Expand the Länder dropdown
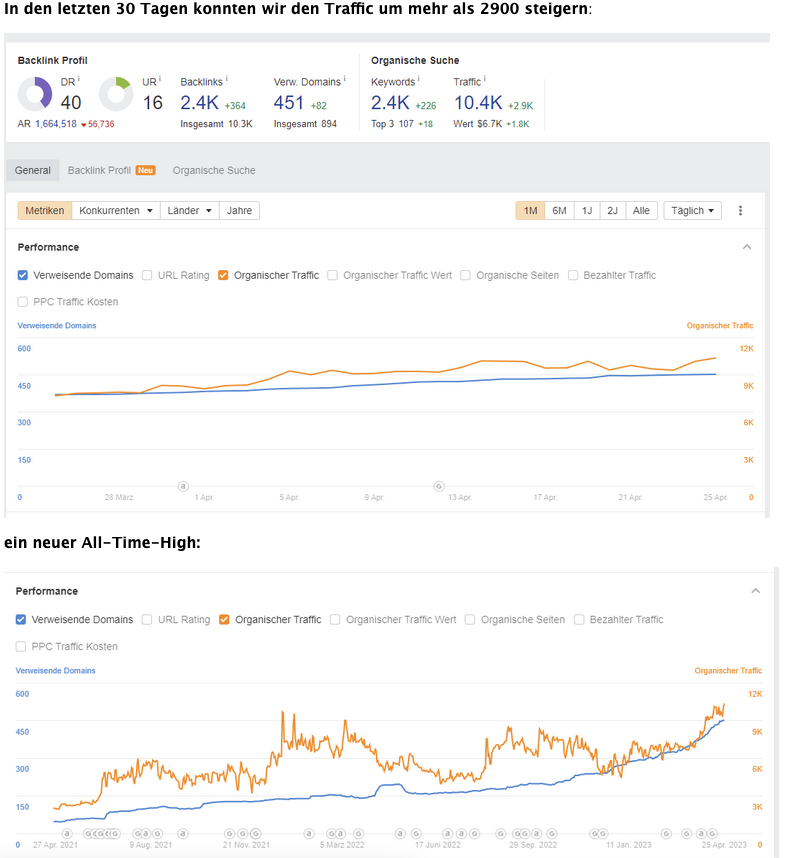Screen dimensions: 789x858 190,211
